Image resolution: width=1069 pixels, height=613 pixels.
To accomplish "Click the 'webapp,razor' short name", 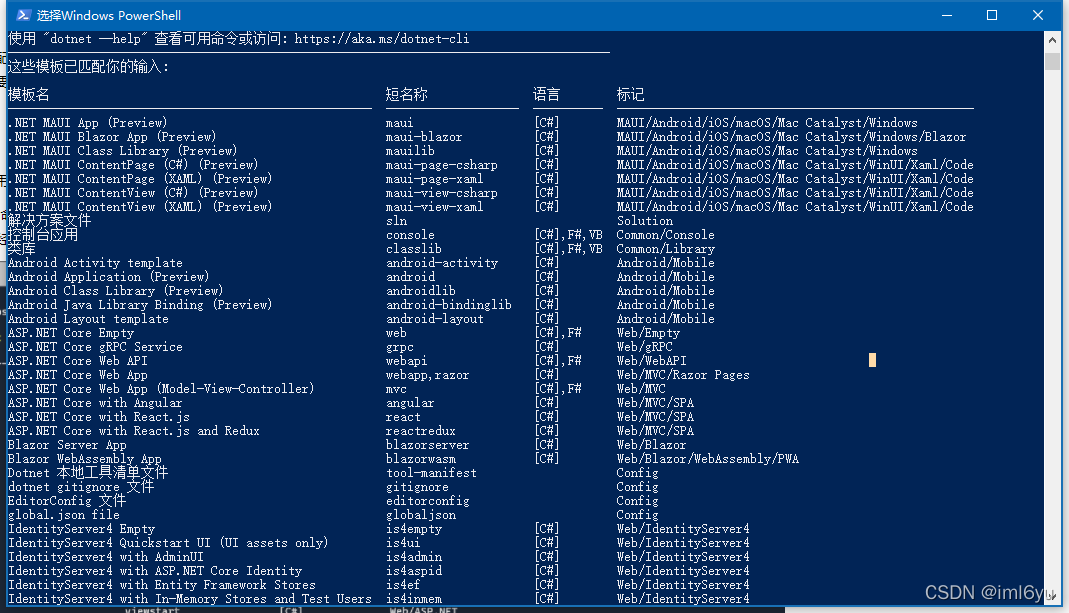I will pyautogui.click(x=427, y=375).
